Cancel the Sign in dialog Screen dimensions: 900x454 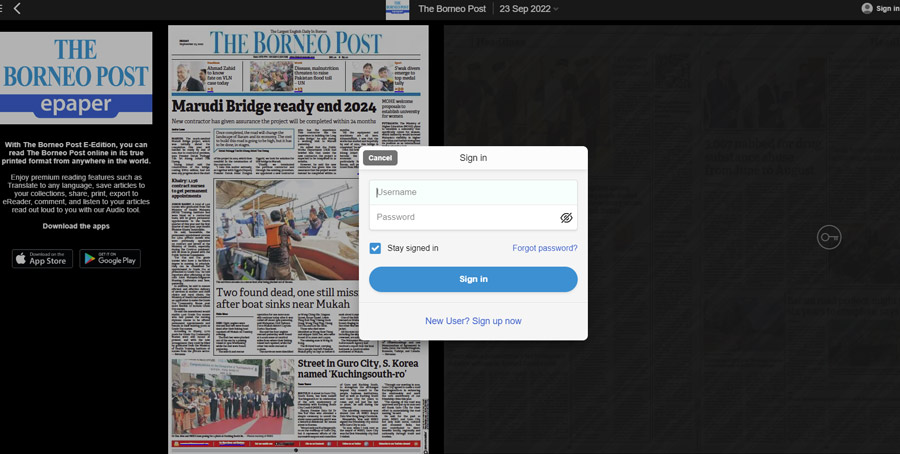[380, 158]
